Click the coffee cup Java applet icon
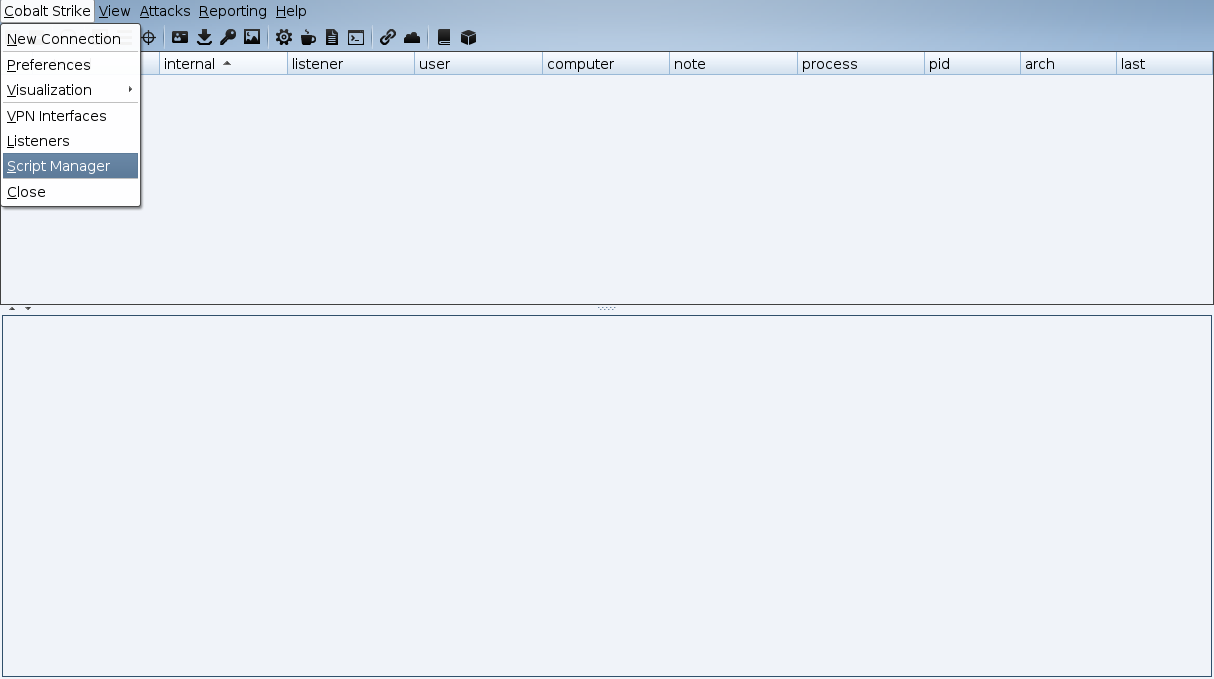1214x679 pixels. click(x=308, y=38)
